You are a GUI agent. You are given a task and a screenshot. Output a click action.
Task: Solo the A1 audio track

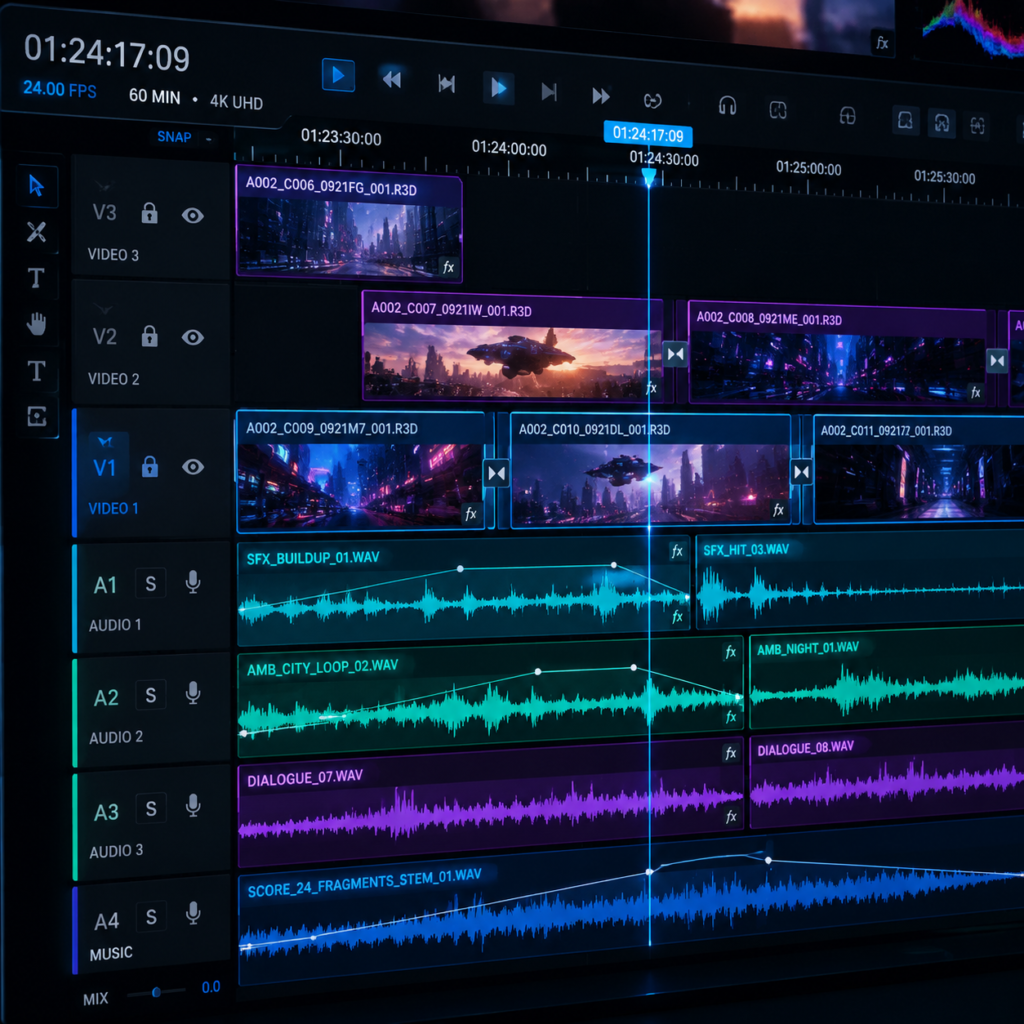151,584
